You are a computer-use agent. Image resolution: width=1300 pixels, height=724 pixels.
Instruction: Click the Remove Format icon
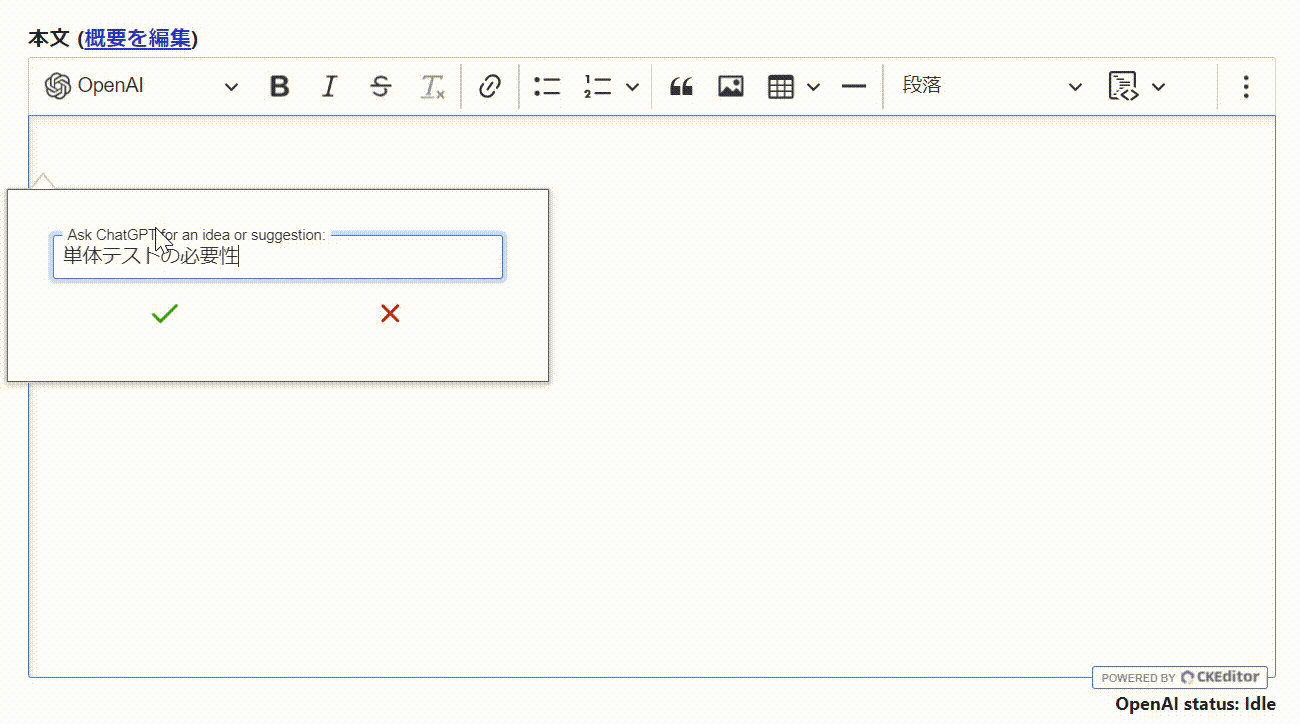(431, 86)
